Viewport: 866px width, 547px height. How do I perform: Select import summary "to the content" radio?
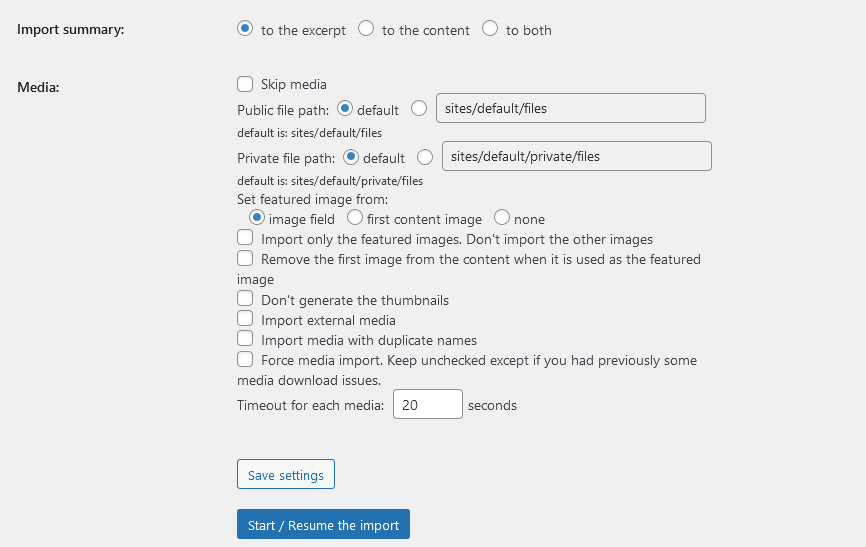366,29
